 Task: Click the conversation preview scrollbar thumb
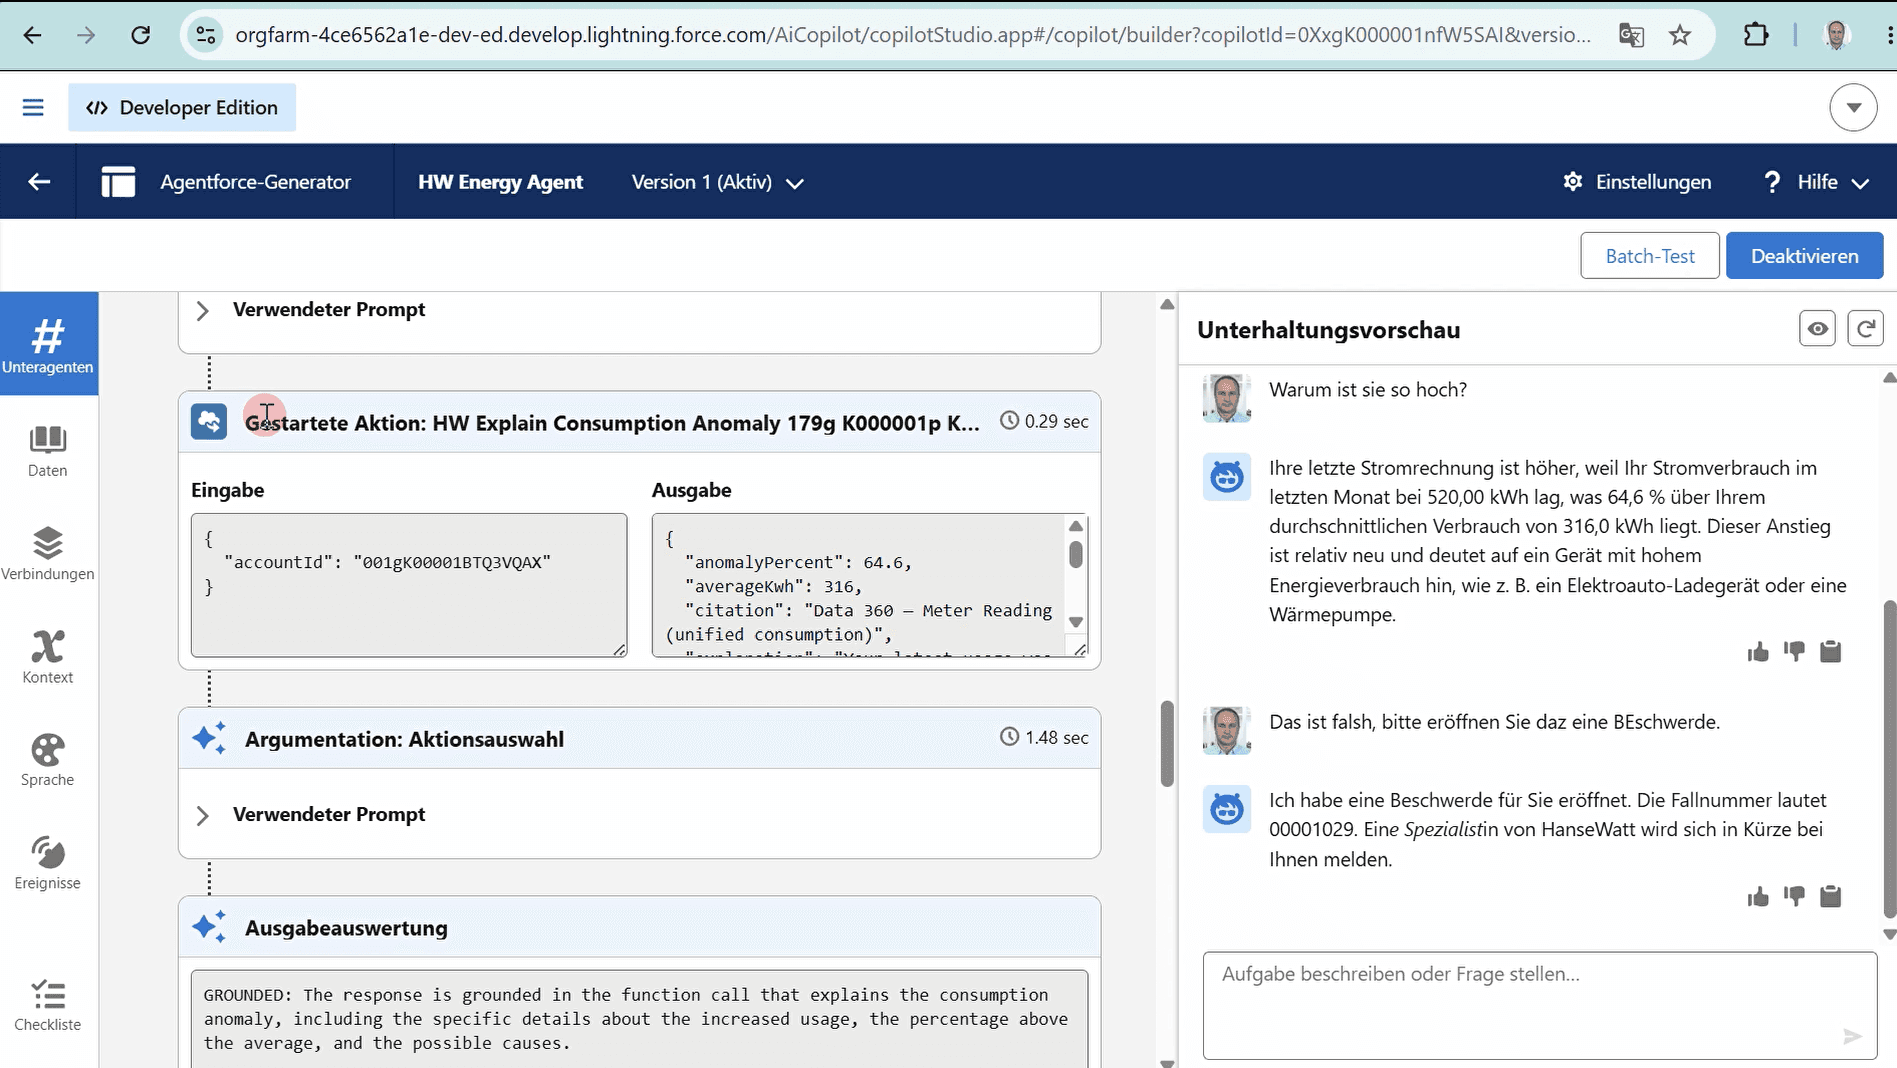tap(1889, 759)
